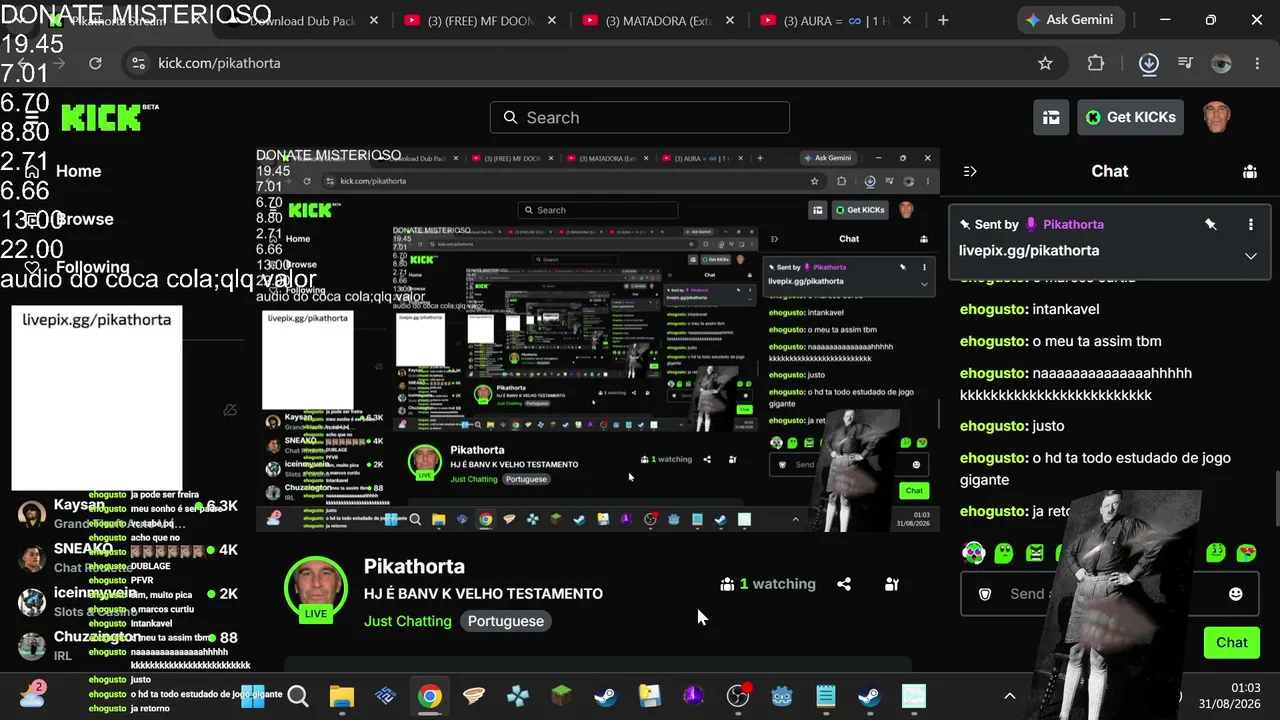Click chat identity shield icon

click(985, 594)
